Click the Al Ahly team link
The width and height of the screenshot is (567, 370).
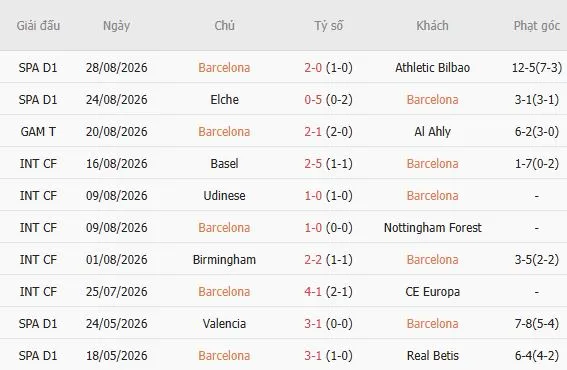(432, 132)
